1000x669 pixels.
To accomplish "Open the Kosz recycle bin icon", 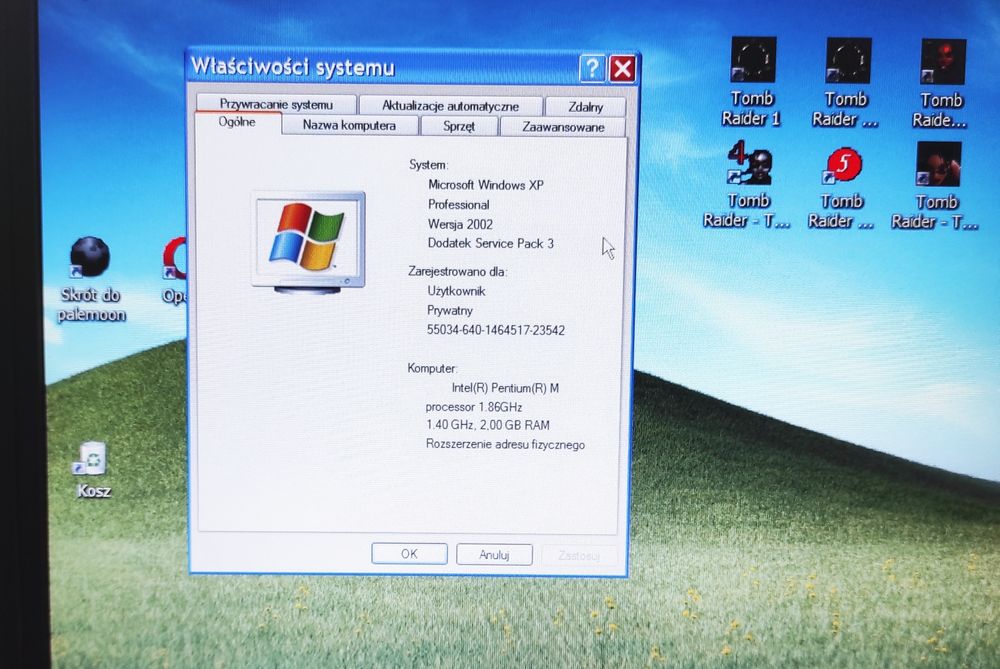I will click(x=93, y=470).
